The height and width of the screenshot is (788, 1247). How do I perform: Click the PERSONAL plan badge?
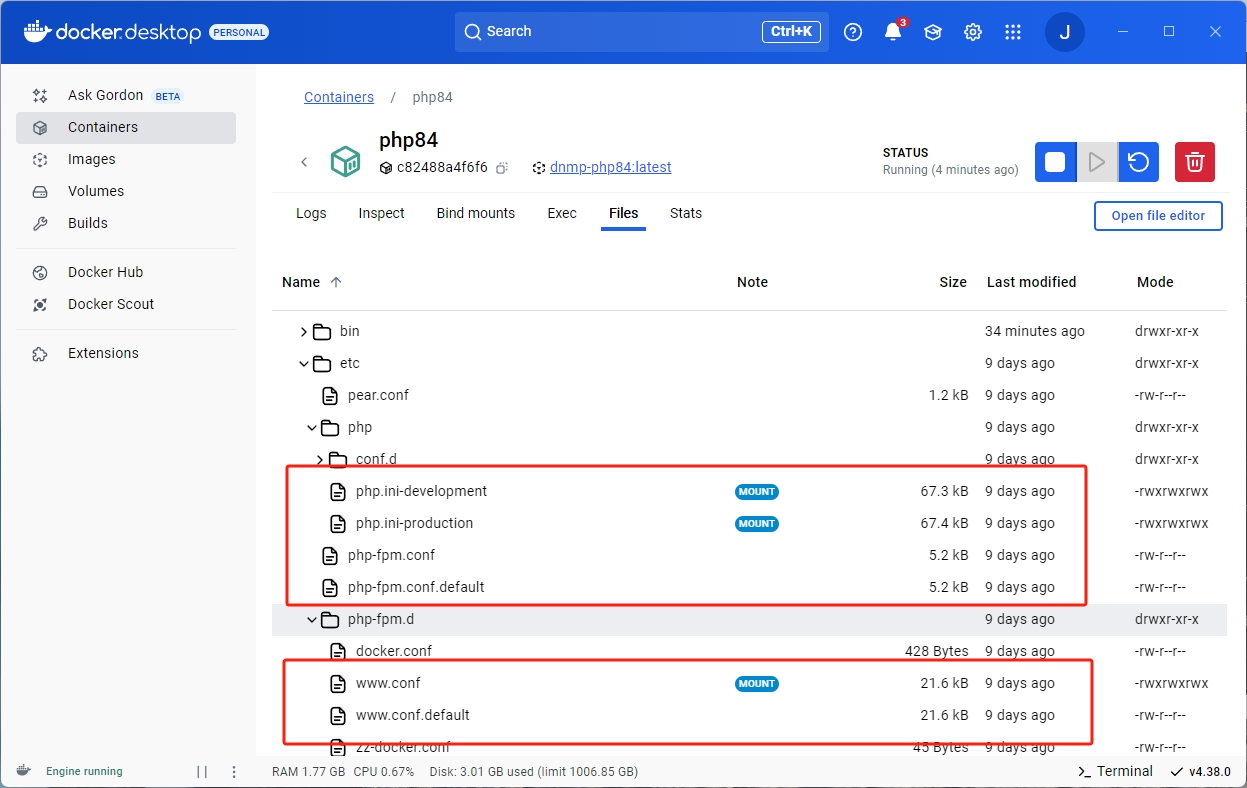[x=239, y=32]
